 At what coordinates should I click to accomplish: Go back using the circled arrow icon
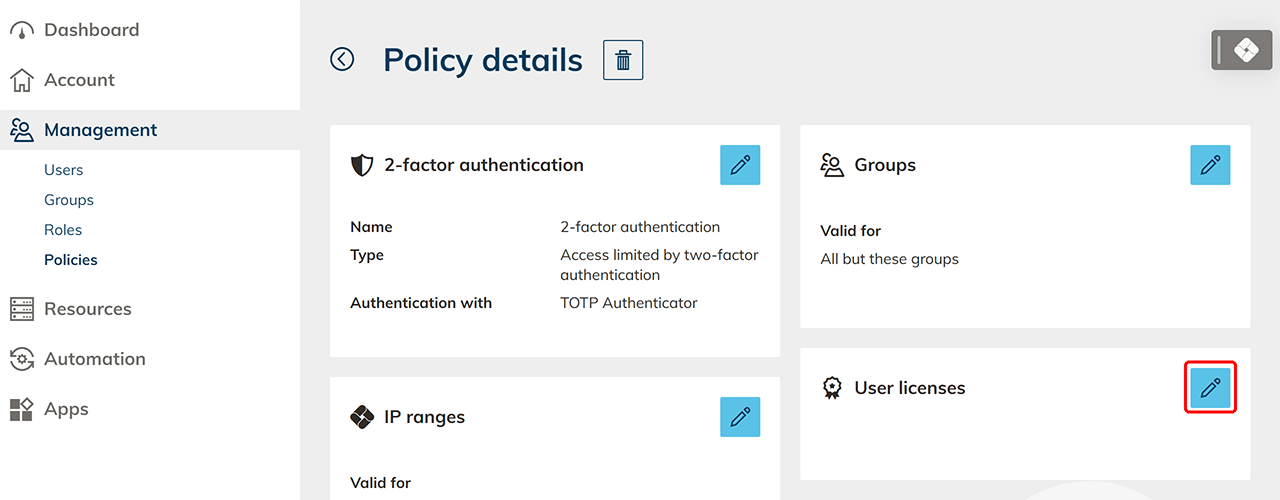click(x=342, y=60)
